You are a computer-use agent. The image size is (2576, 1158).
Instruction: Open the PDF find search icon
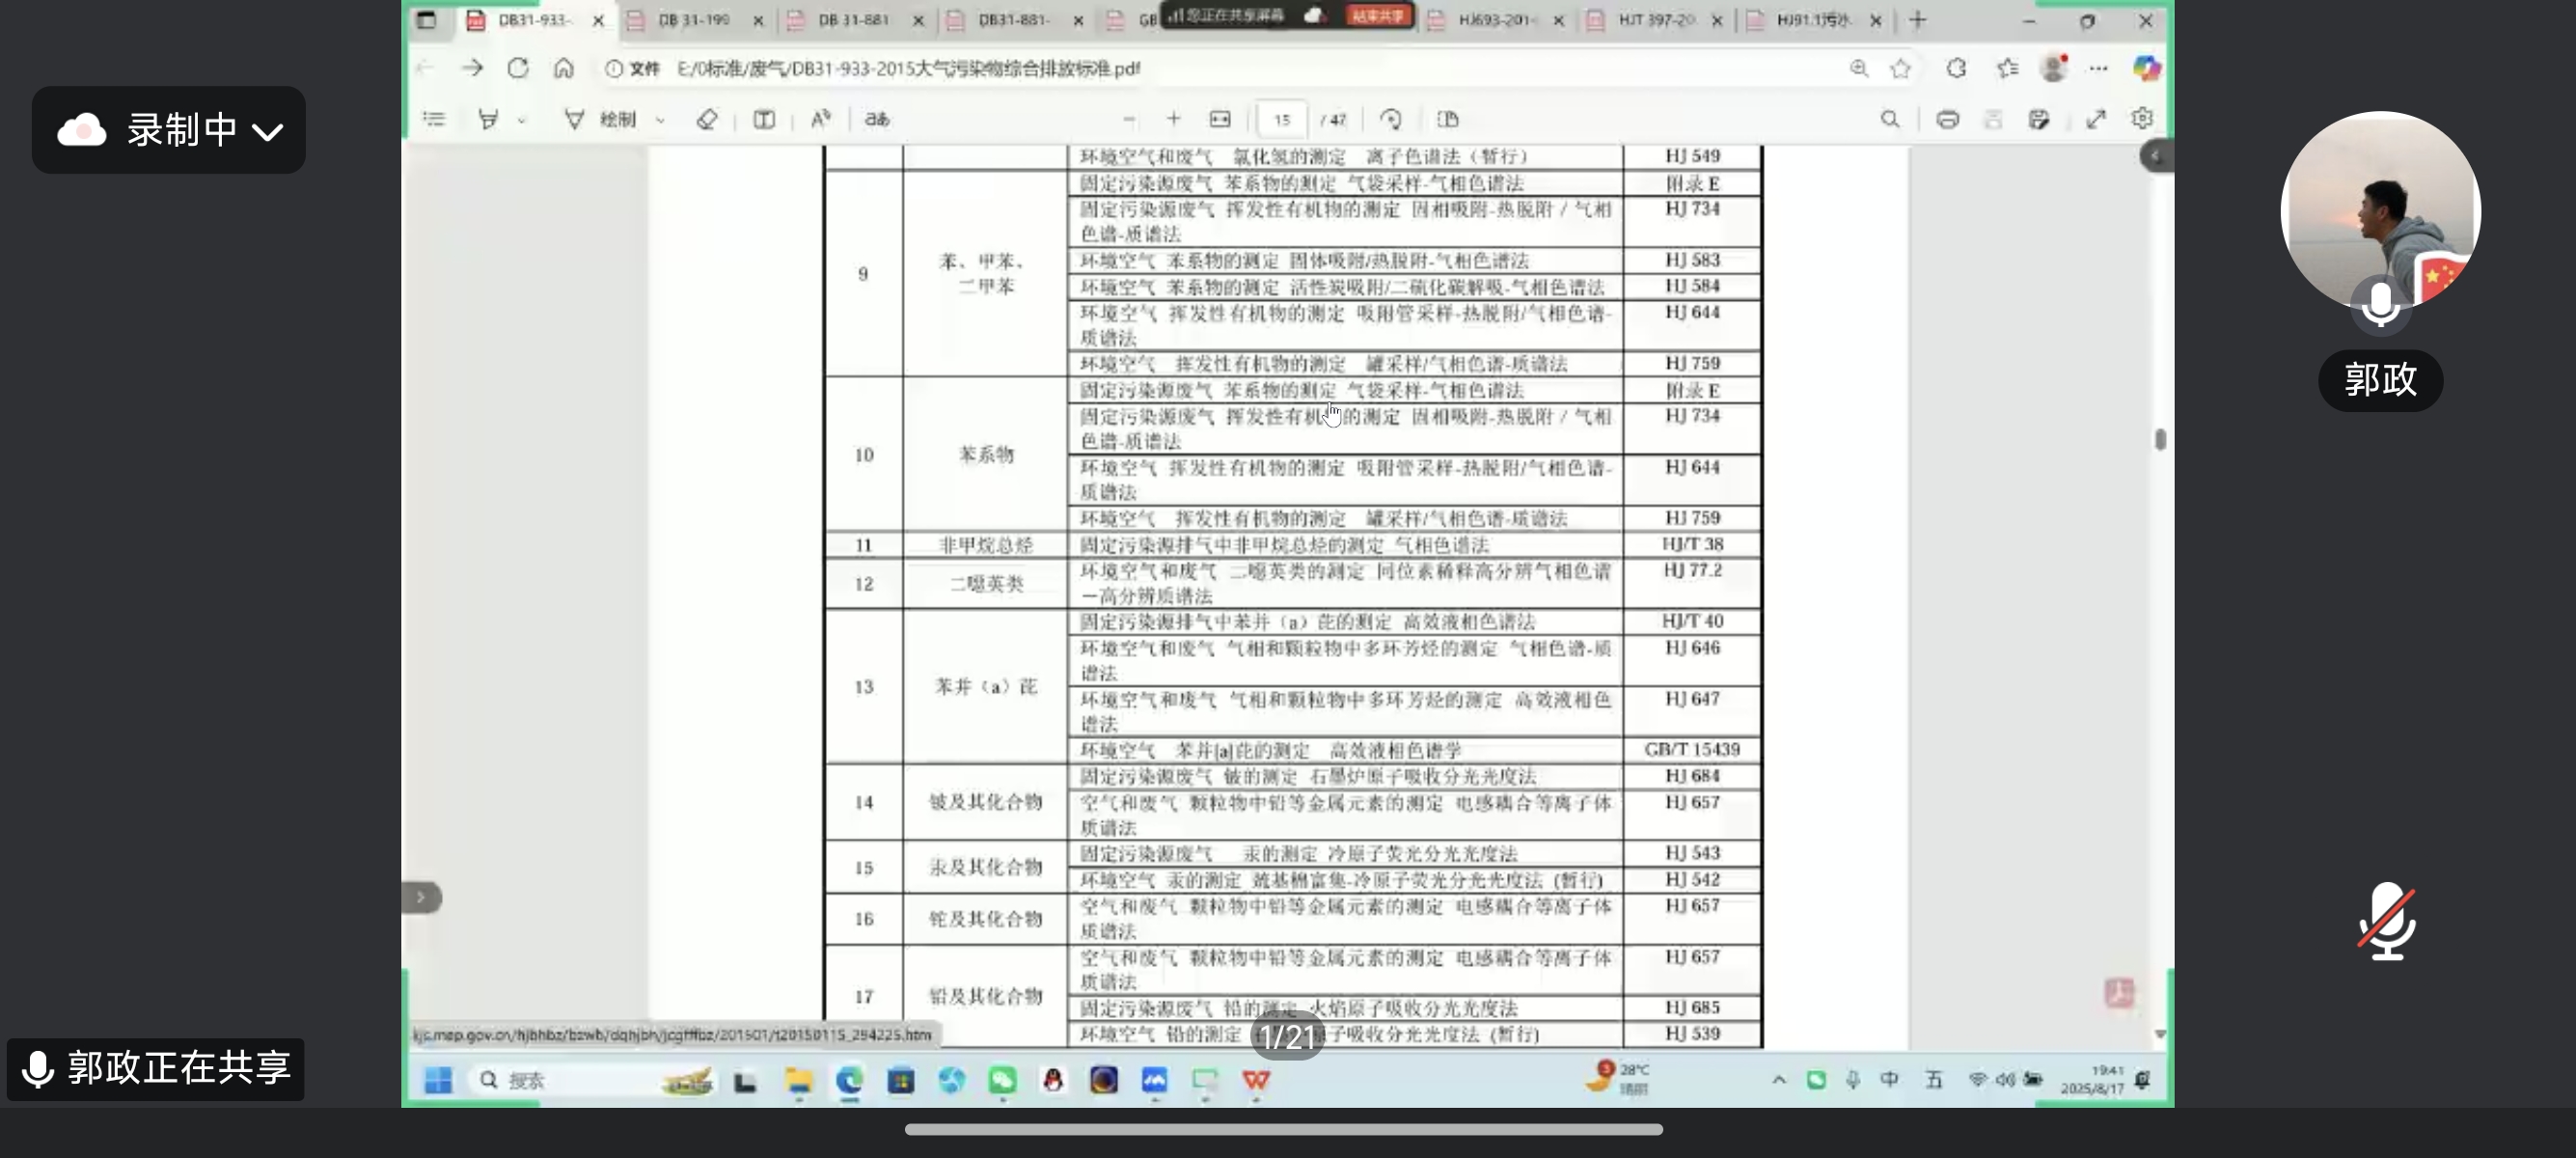click(x=1890, y=119)
